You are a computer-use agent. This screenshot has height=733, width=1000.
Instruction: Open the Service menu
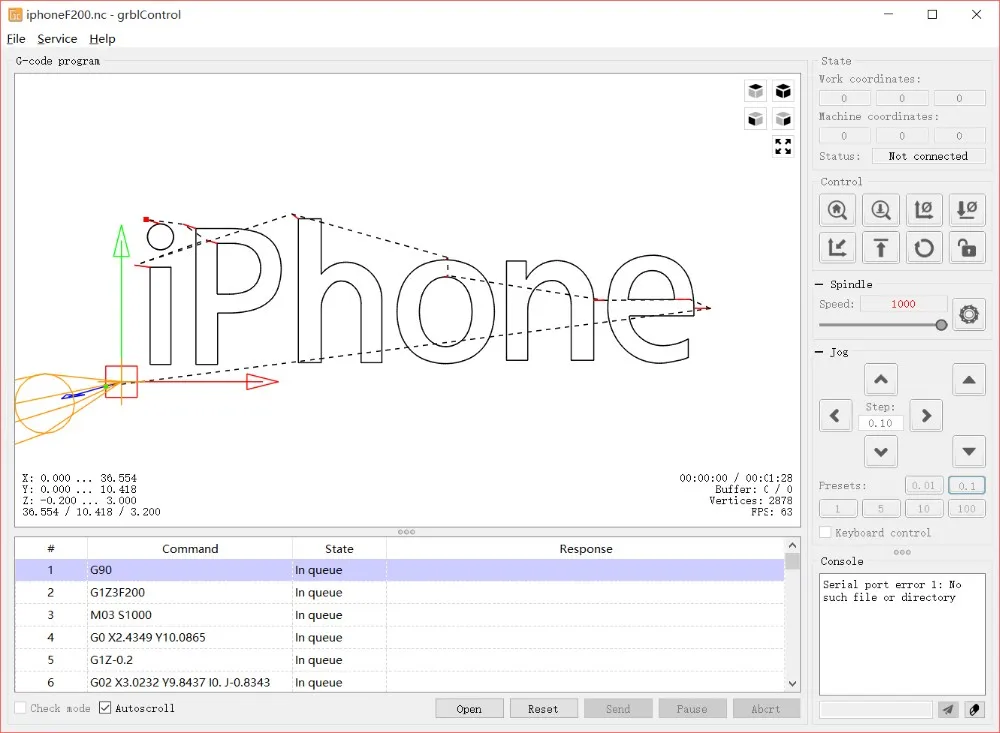tap(57, 39)
